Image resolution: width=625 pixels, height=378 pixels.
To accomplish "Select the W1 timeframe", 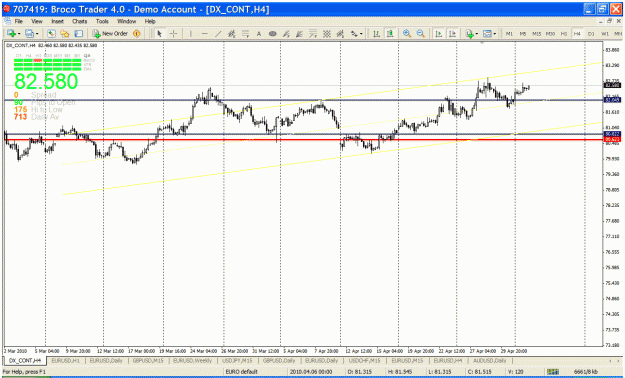I will click(605, 34).
